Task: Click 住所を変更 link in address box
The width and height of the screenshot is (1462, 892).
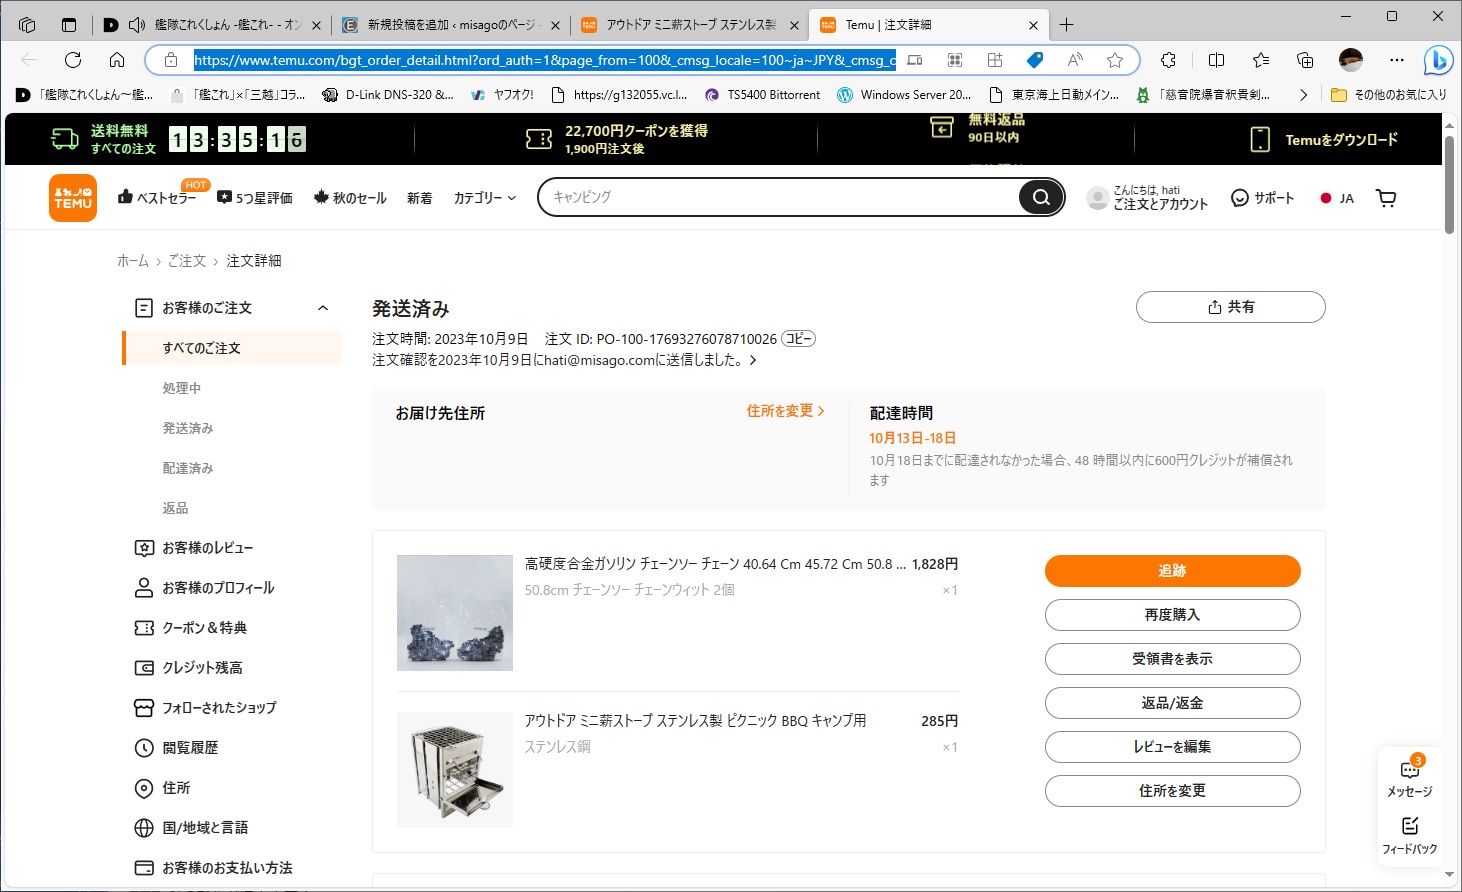Action: point(785,411)
